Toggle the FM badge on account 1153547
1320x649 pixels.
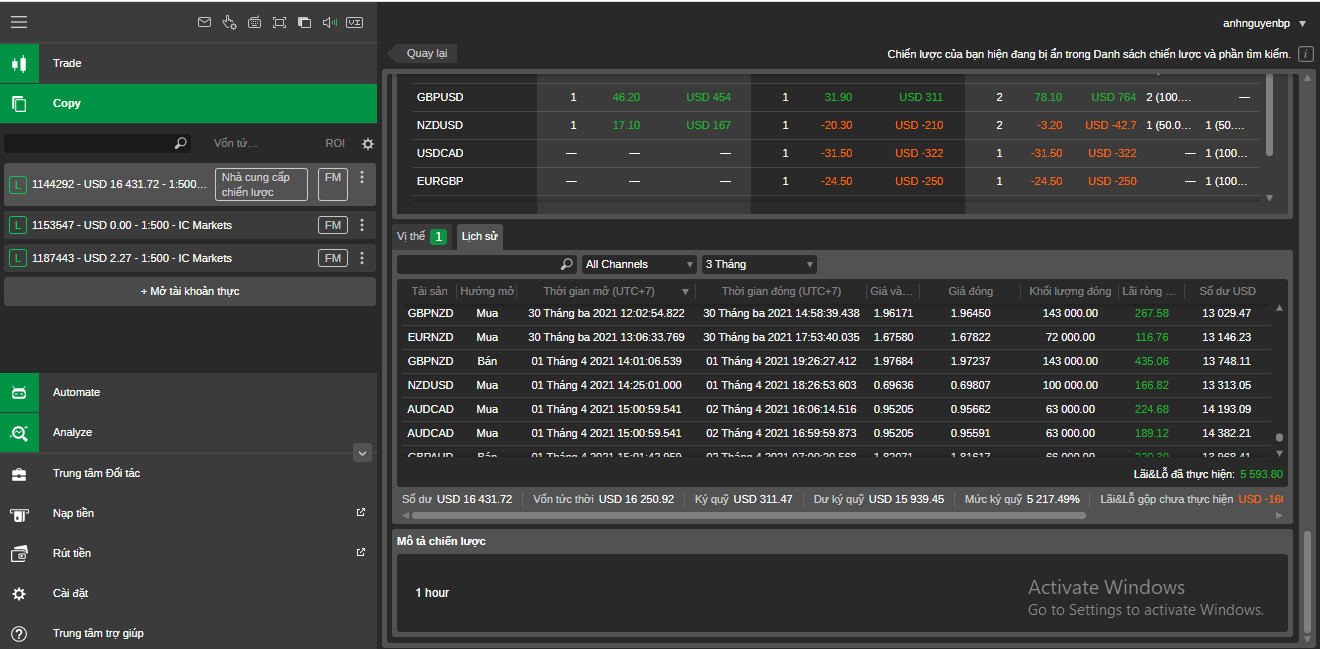(x=332, y=225)
